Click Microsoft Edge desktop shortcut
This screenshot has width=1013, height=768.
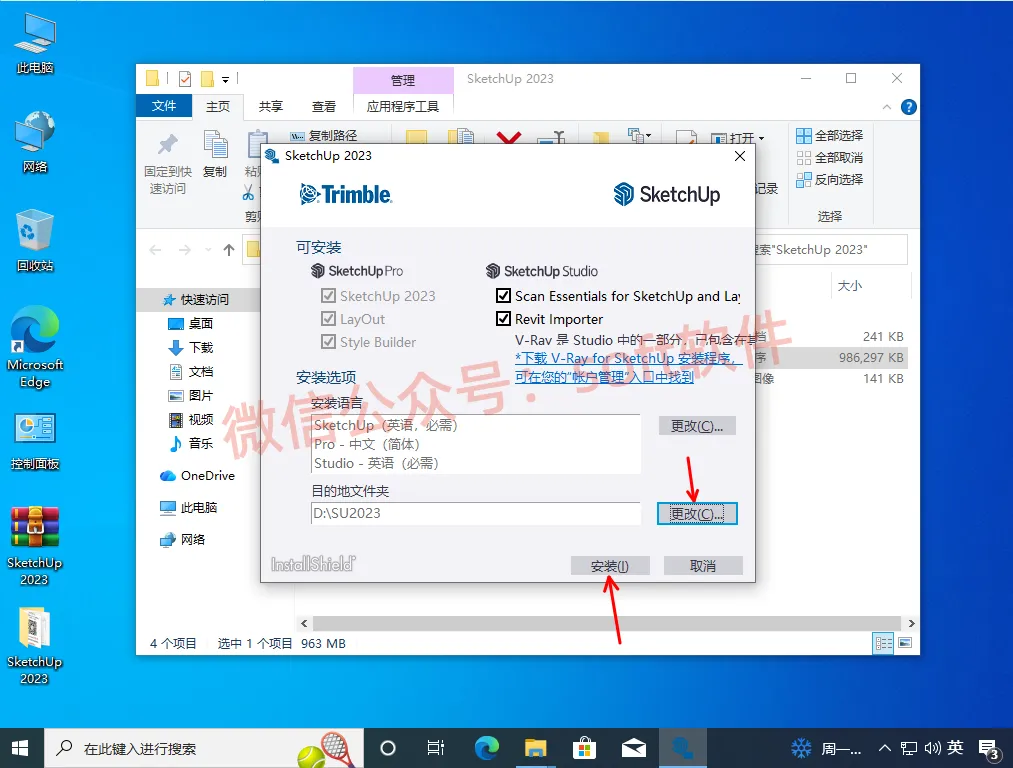[35, 348]
